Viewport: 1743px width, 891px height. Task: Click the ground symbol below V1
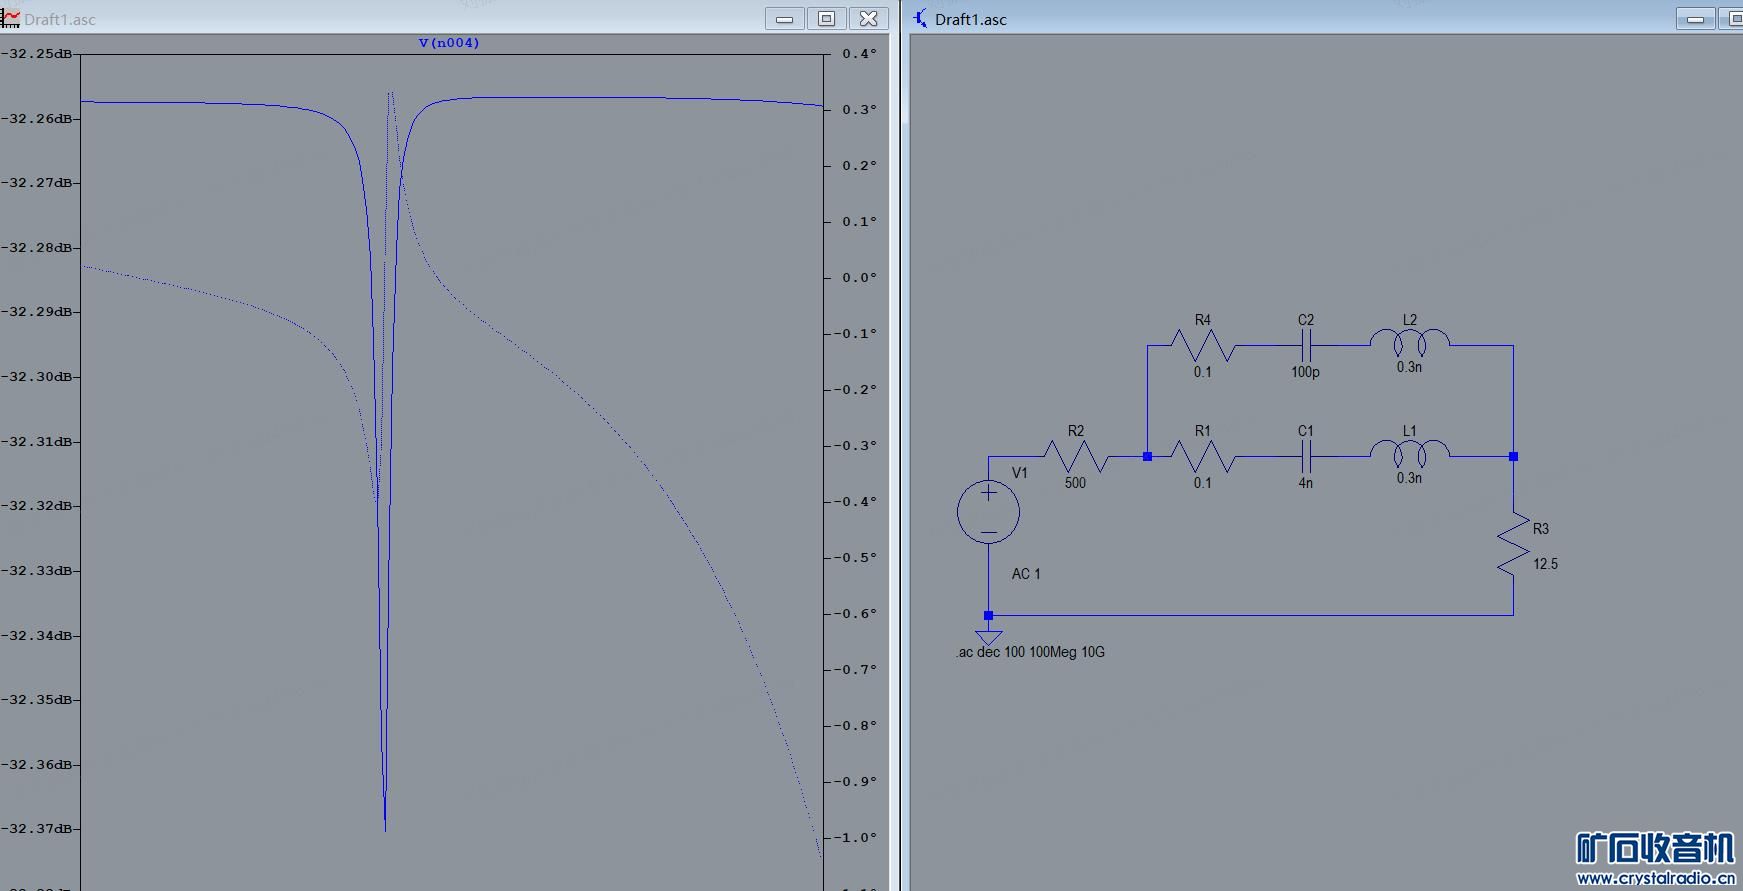(988, 637)
